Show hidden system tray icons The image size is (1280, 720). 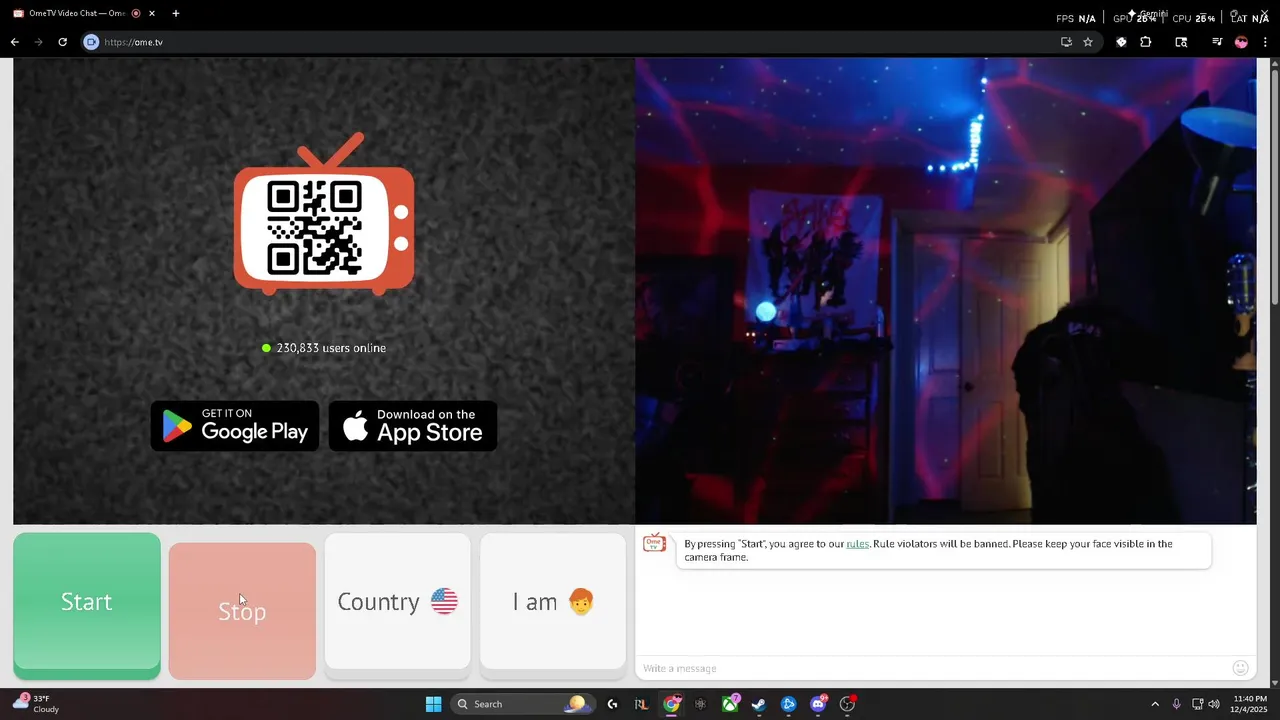pos(1155,704)
